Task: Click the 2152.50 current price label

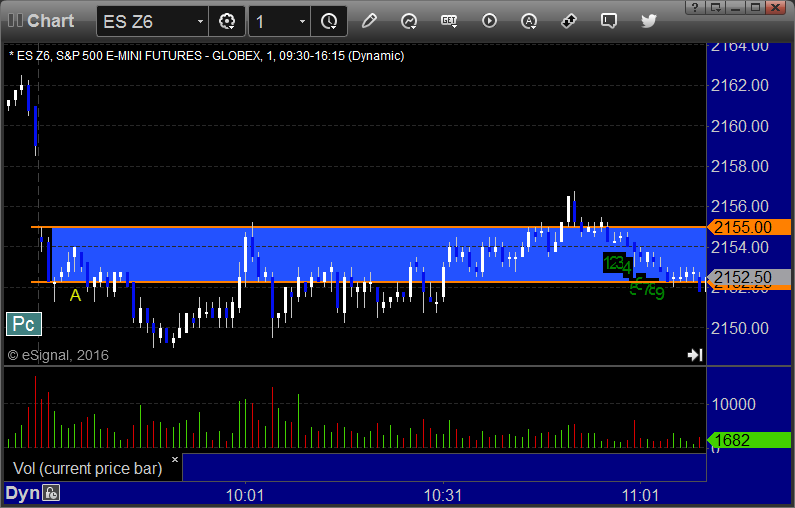Action: click(x=749, y=278)
